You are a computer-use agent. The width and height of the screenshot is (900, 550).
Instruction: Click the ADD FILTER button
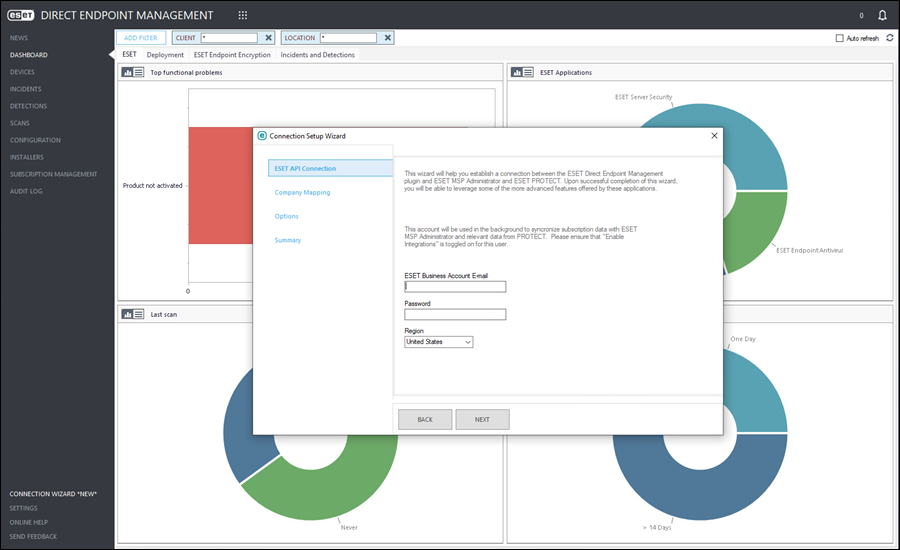pos(141,38)
